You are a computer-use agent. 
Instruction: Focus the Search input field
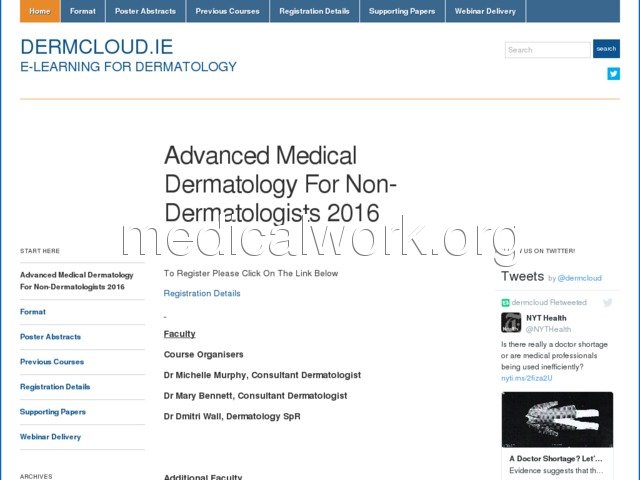pyautogui.click(x=547, y=50)
